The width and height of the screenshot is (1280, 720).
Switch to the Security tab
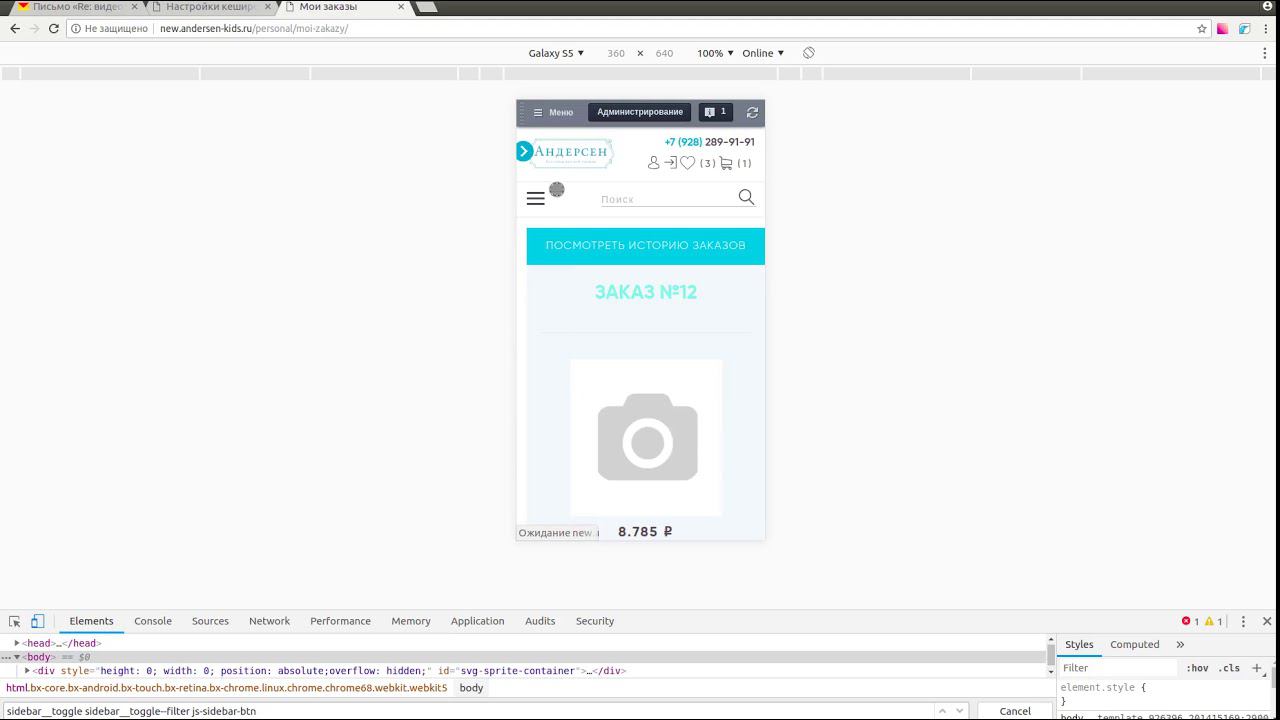click(x=595, y=621)
